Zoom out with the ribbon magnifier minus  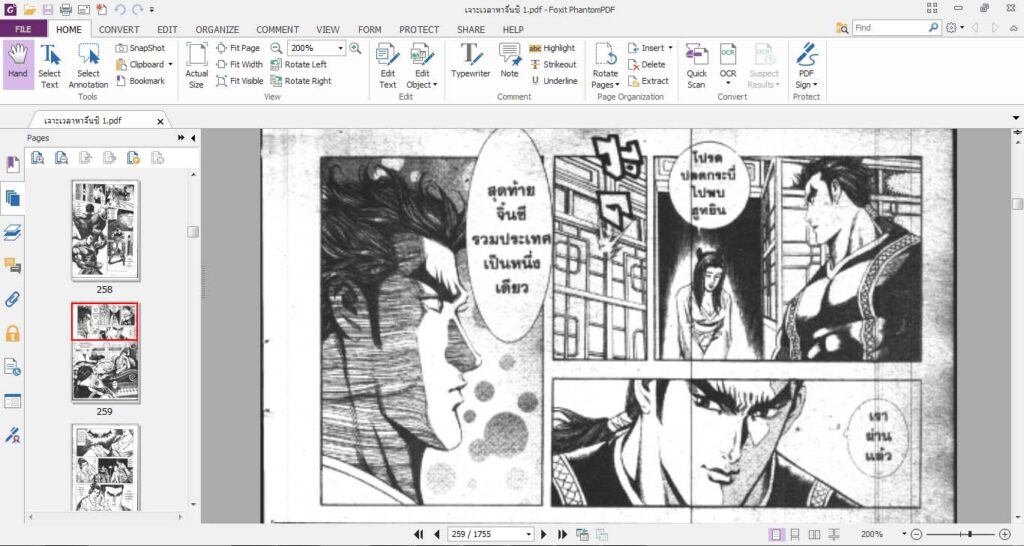pos(276,48)
